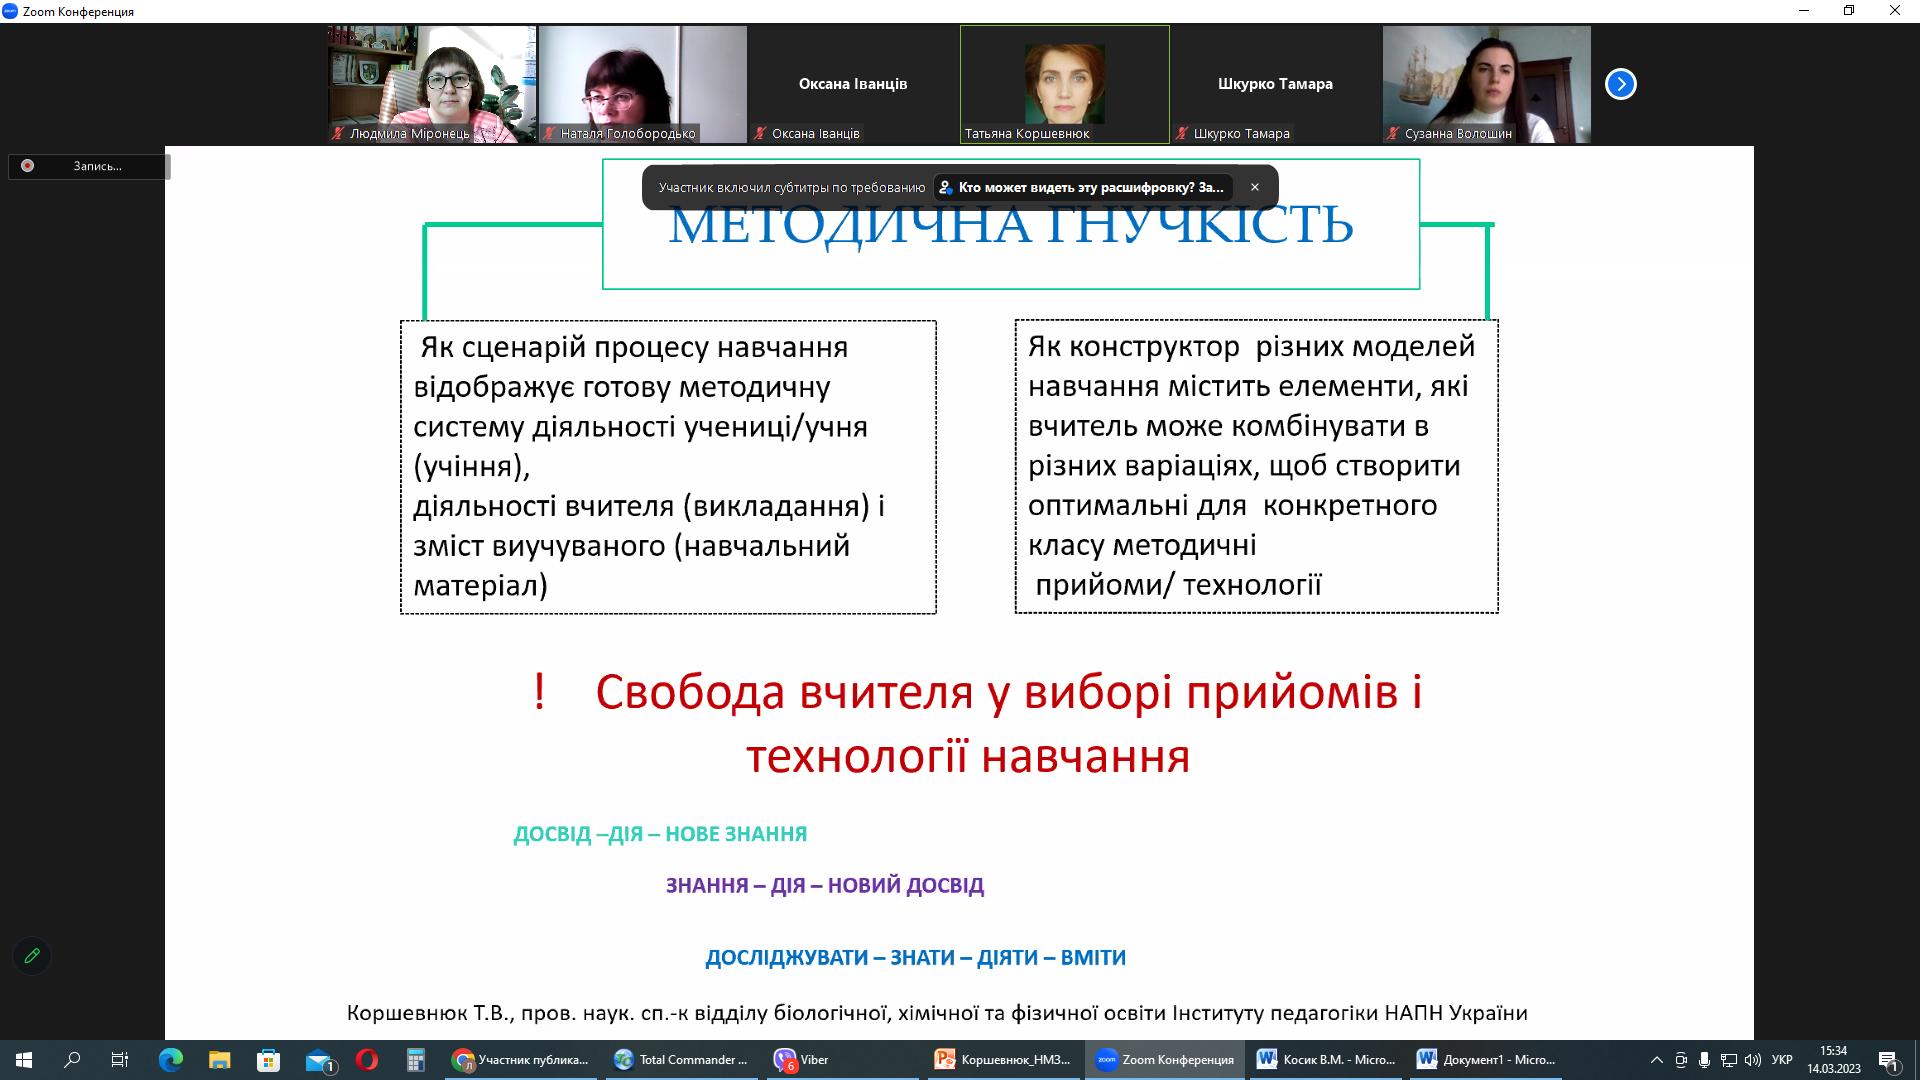
Task: Open the Calculator taskbar icon
Action: pos(416,1060)
